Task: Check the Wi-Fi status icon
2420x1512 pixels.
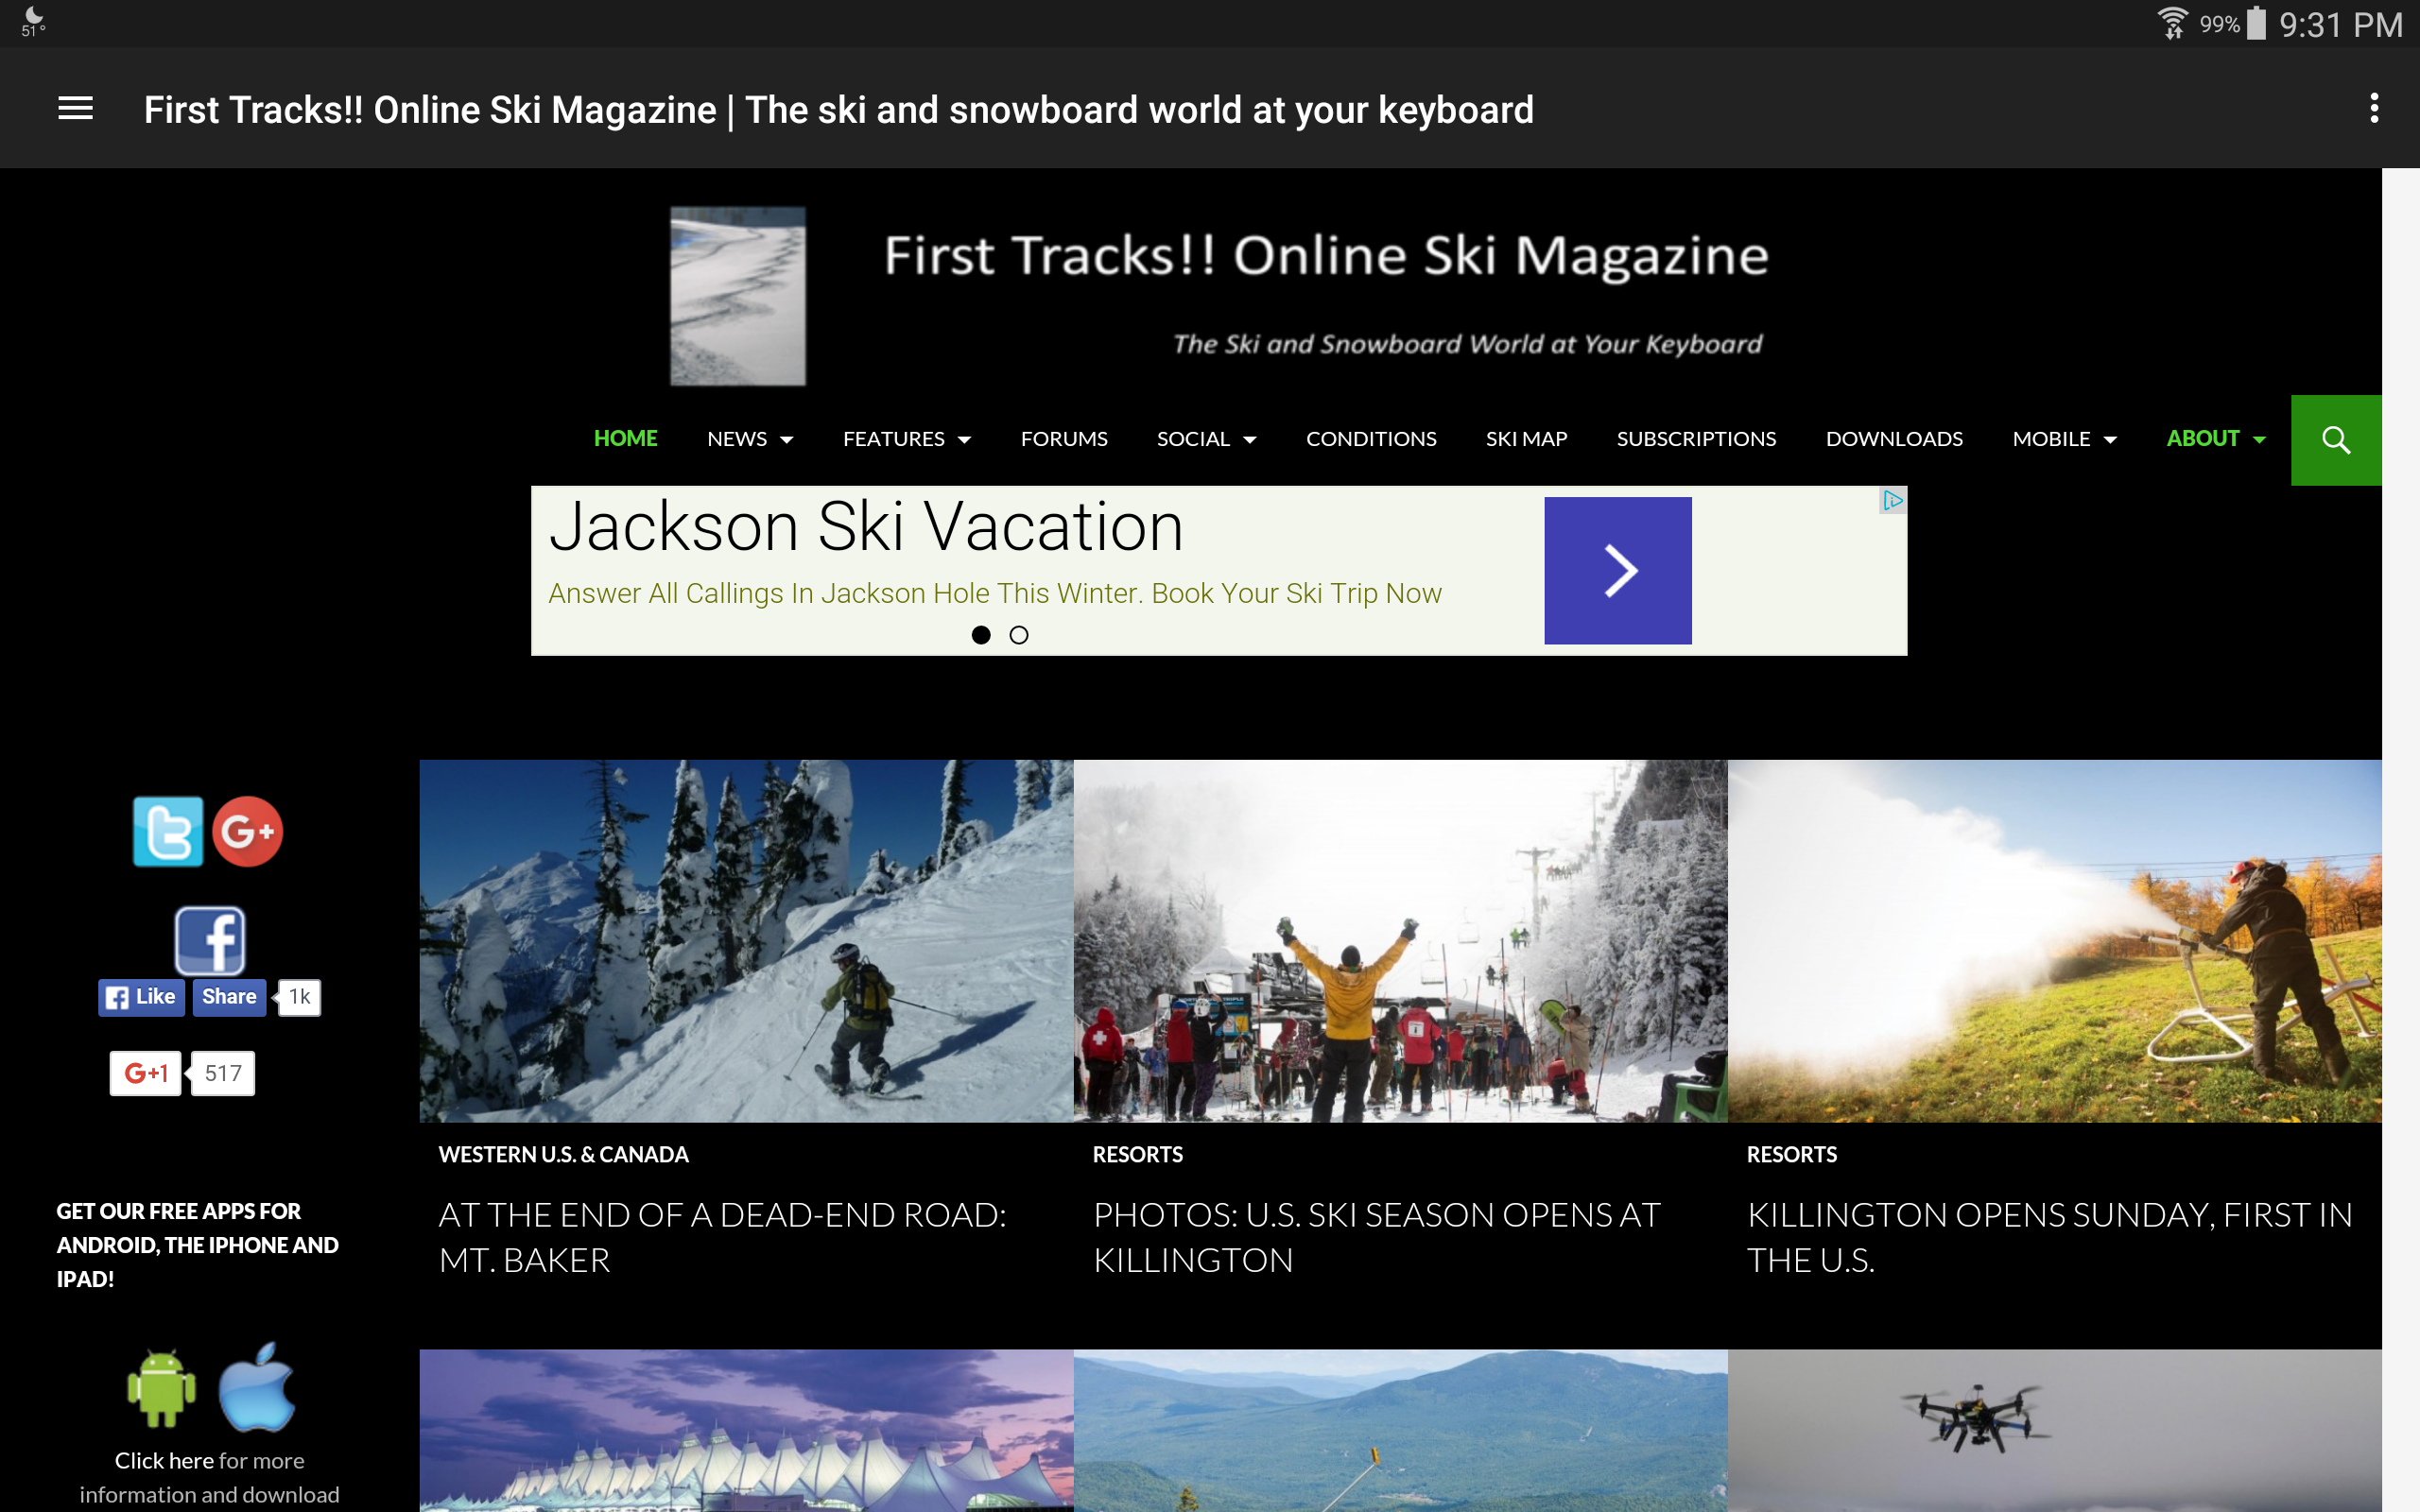Action: pos(2171,23)
